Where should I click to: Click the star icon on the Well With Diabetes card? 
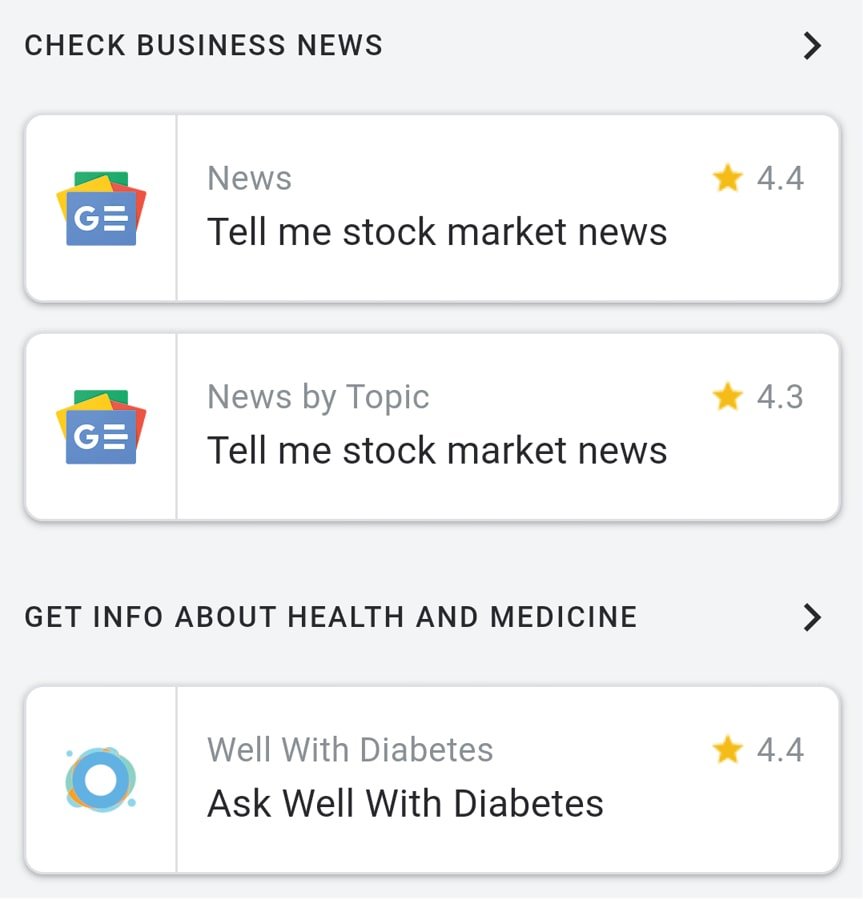pyautogui.click(x=728, y=750)
